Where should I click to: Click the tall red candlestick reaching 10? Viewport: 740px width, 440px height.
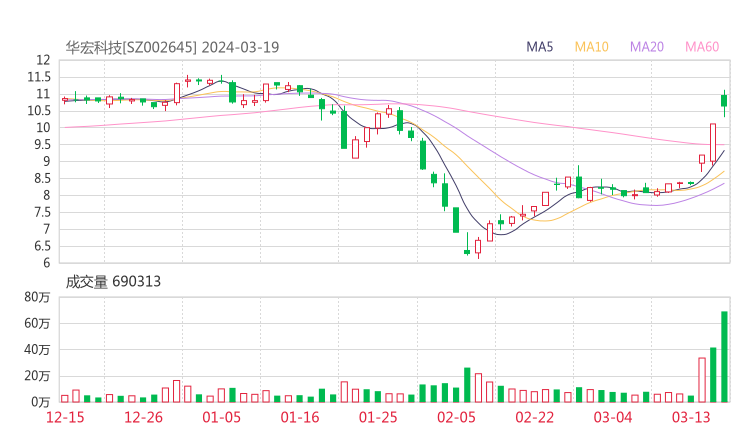pyautogui.click(x=713, y=143)
